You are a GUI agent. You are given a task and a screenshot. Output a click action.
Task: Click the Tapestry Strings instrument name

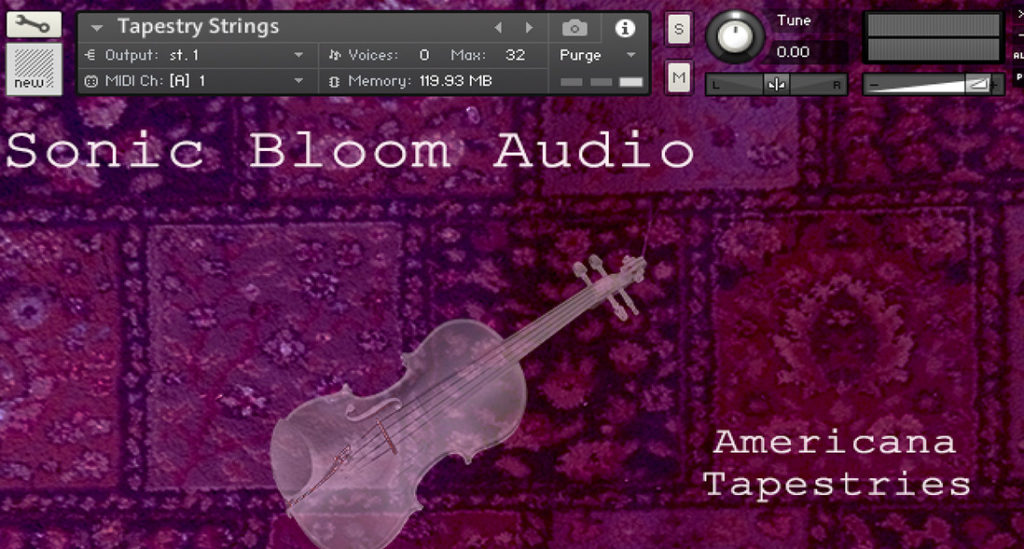[x=198, y=26]
